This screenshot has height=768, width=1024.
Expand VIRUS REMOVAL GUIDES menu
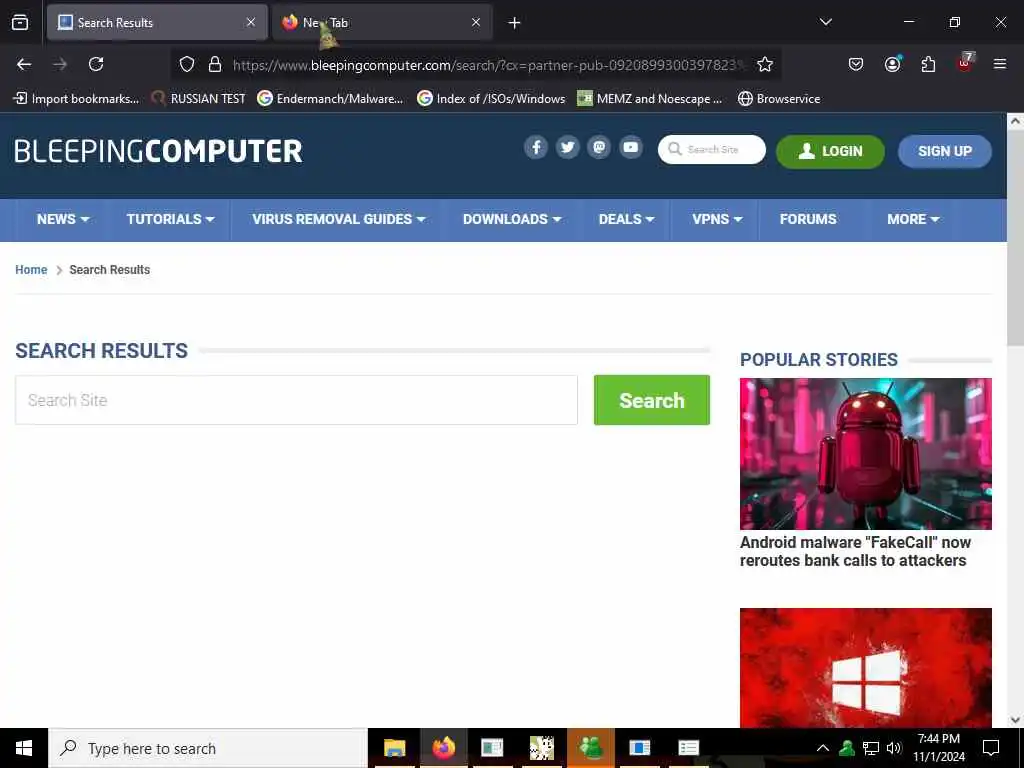338,219
